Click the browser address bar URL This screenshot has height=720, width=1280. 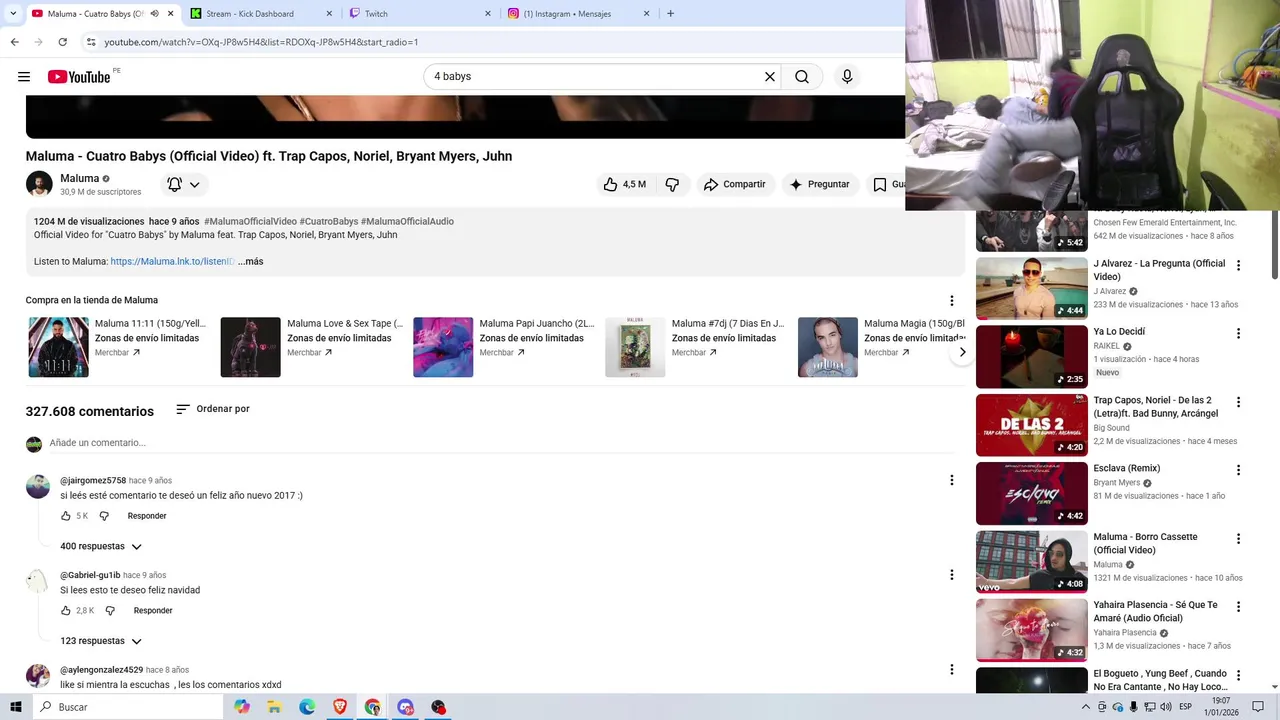(261, 42)
